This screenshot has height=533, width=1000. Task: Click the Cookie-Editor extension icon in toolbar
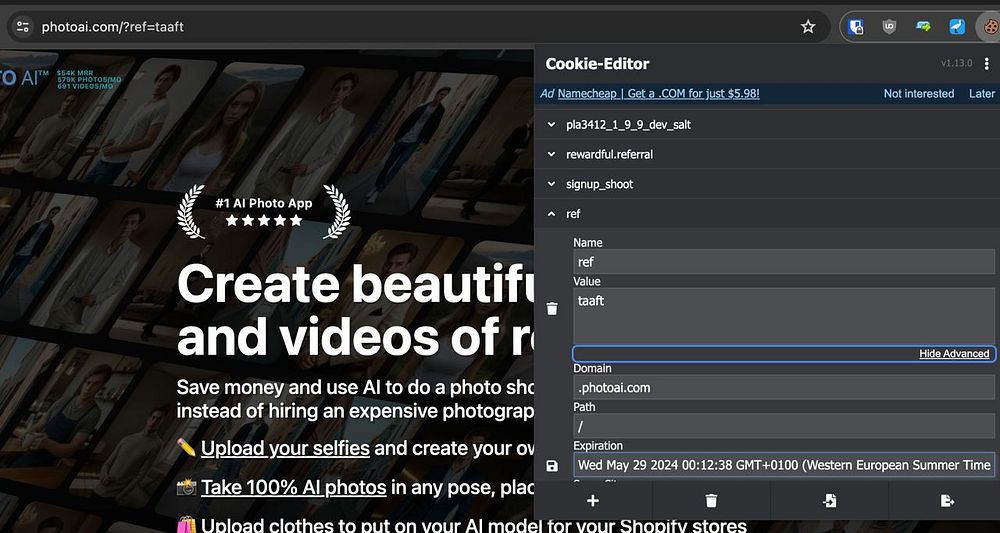tap(988, 27)
